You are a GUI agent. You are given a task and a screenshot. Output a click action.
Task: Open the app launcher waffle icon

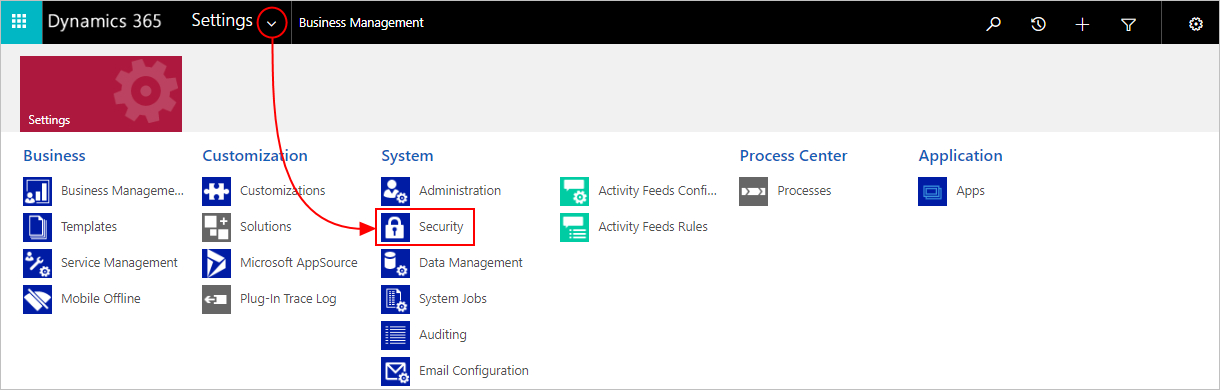[x=21, y=22]
